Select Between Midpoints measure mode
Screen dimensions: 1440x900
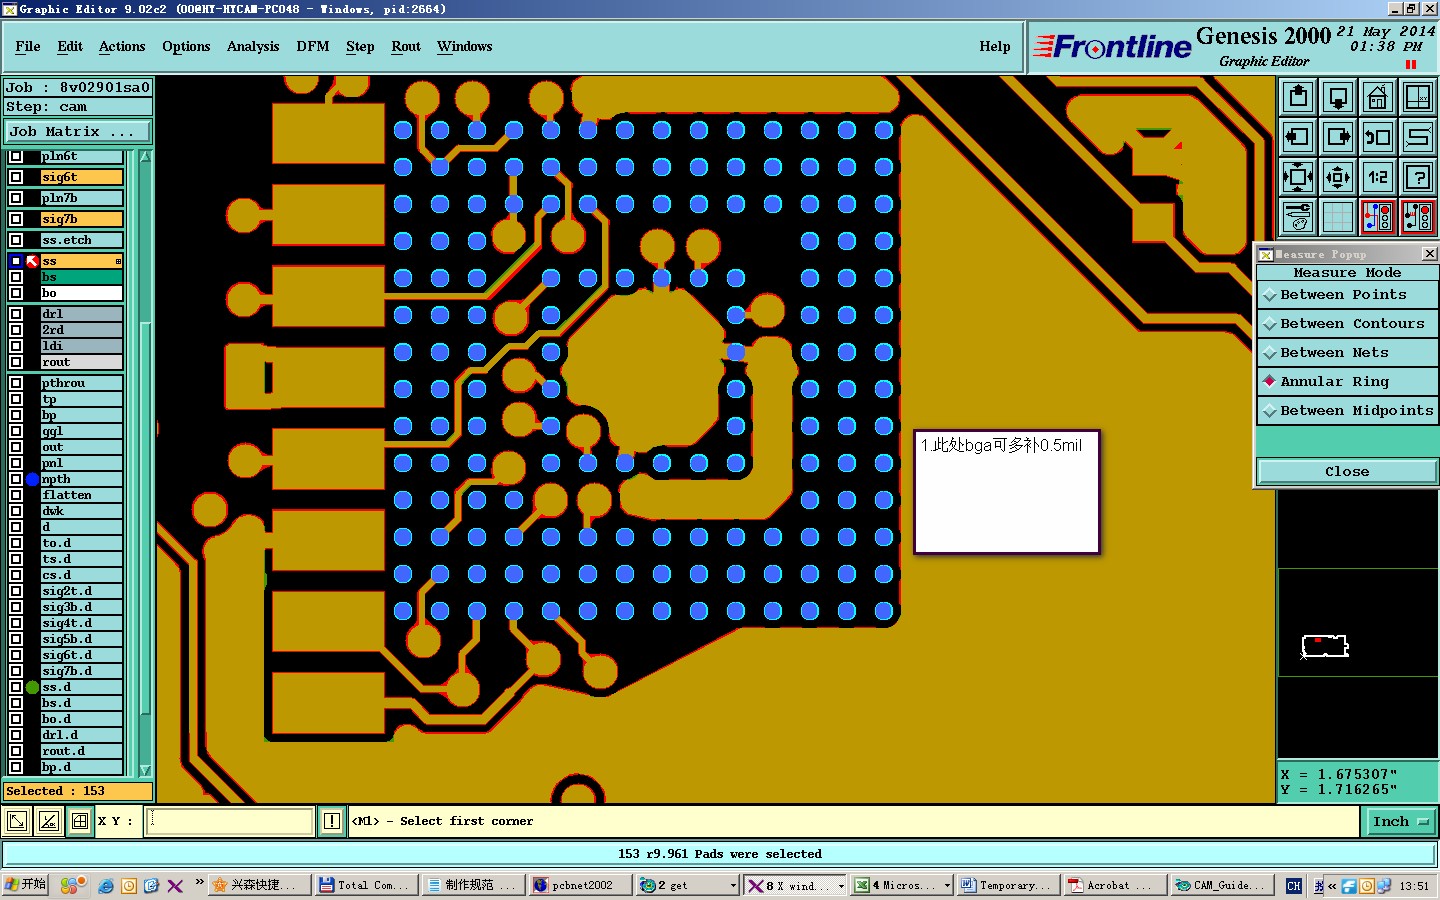click(1347, 411)
